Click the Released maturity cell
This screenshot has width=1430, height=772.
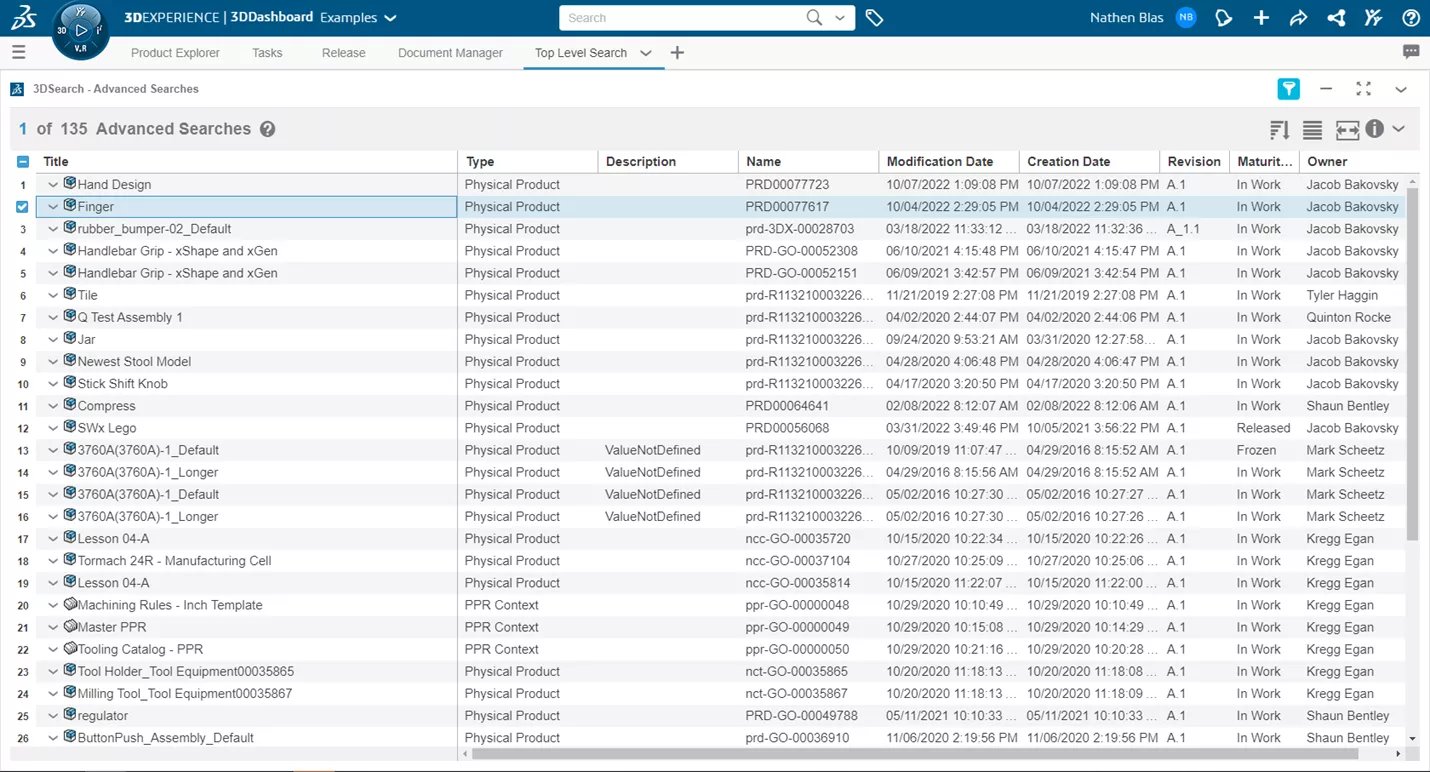tap(1263, 428)
